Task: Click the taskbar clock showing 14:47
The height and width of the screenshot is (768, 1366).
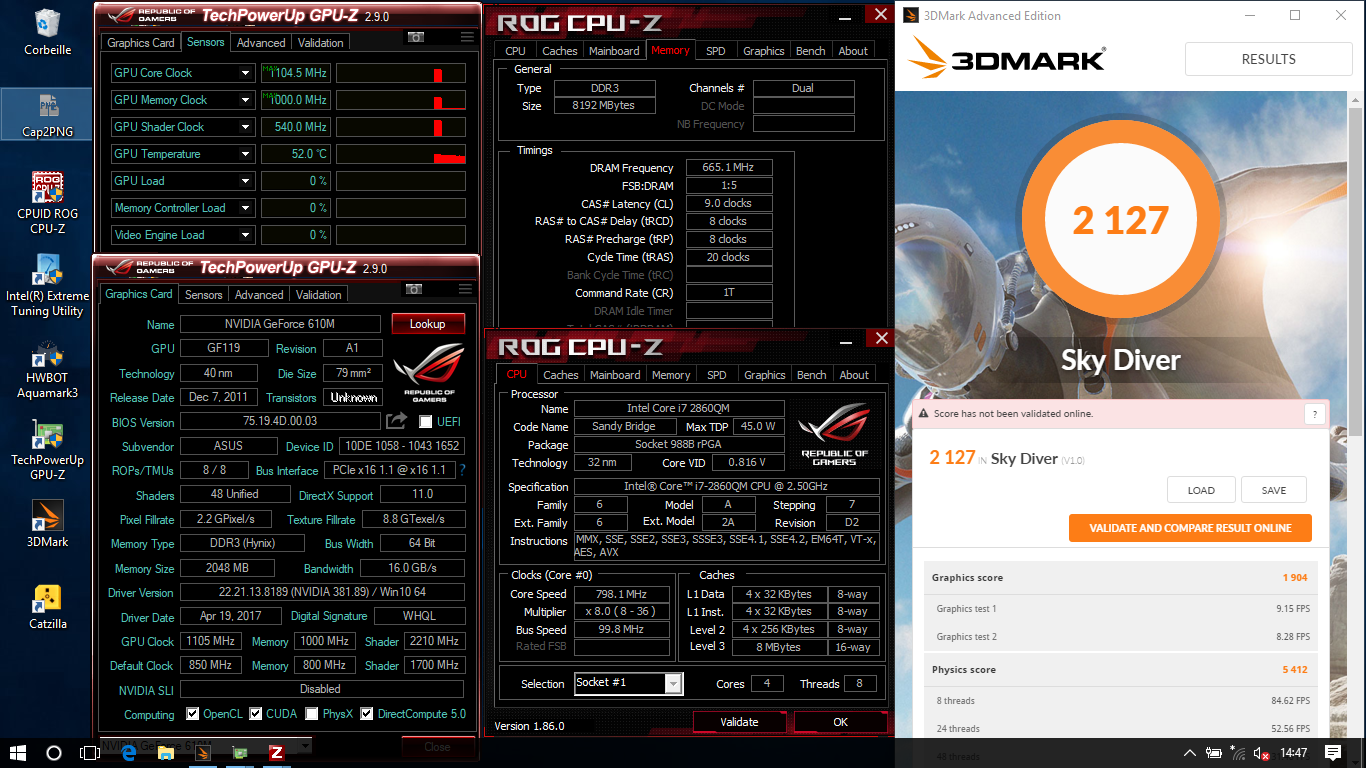Action: 1294,752
